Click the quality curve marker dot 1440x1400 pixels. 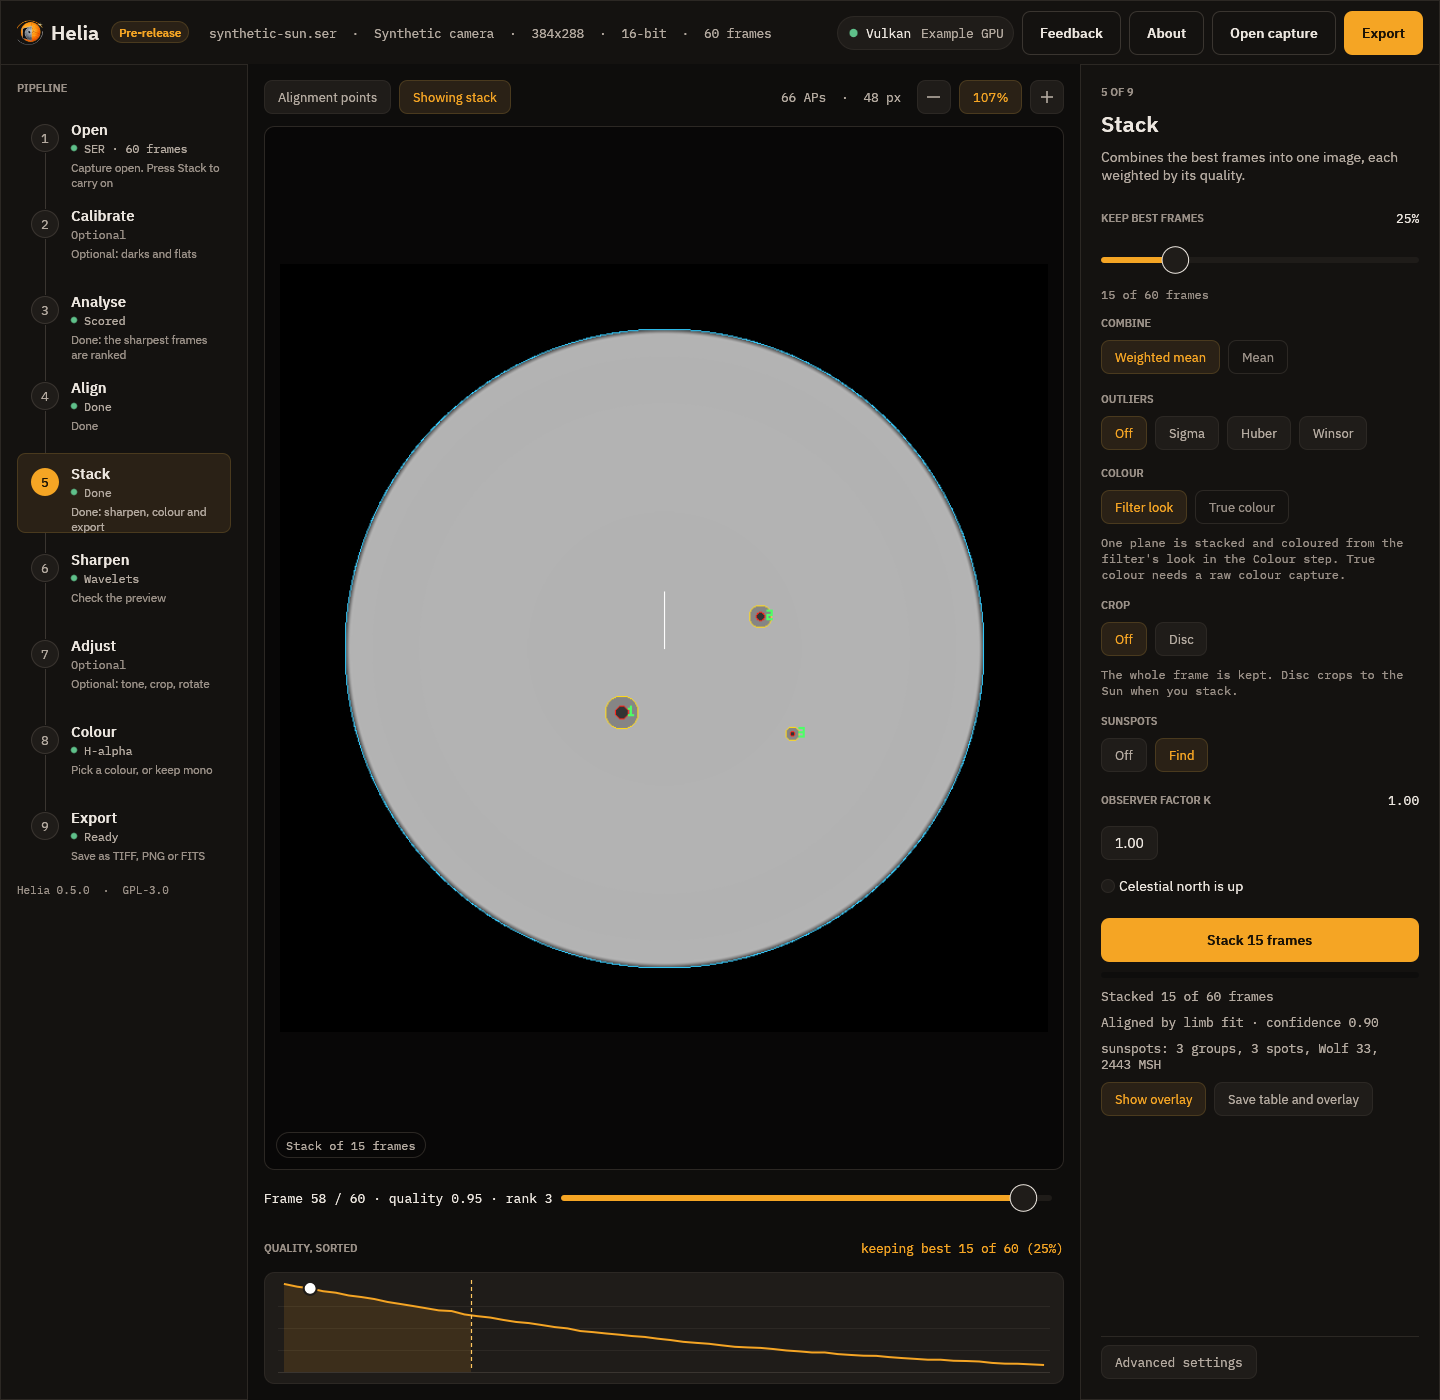[x=310, y=1288]
